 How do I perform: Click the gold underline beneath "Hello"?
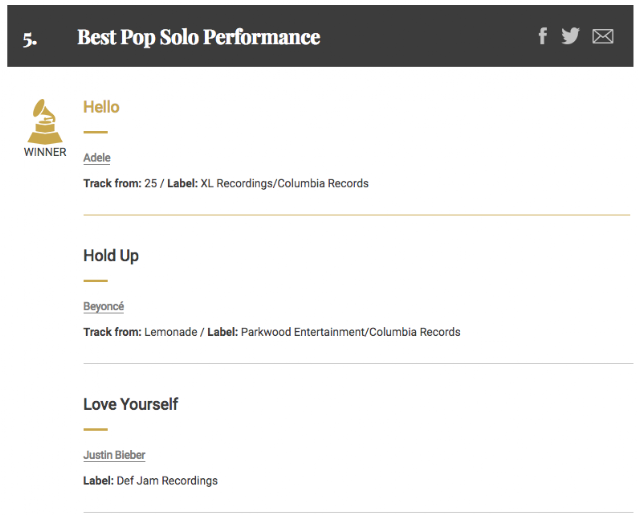95,131
